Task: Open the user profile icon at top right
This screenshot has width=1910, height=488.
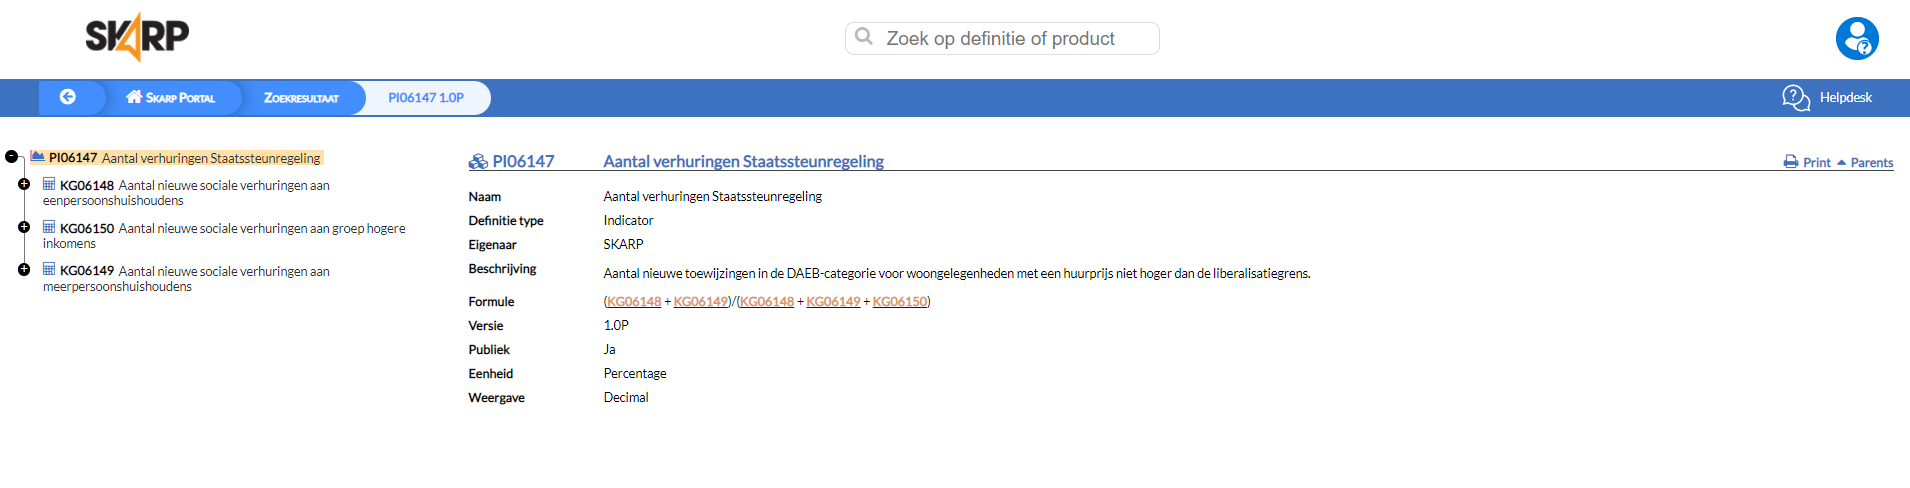Action: 1856,39
